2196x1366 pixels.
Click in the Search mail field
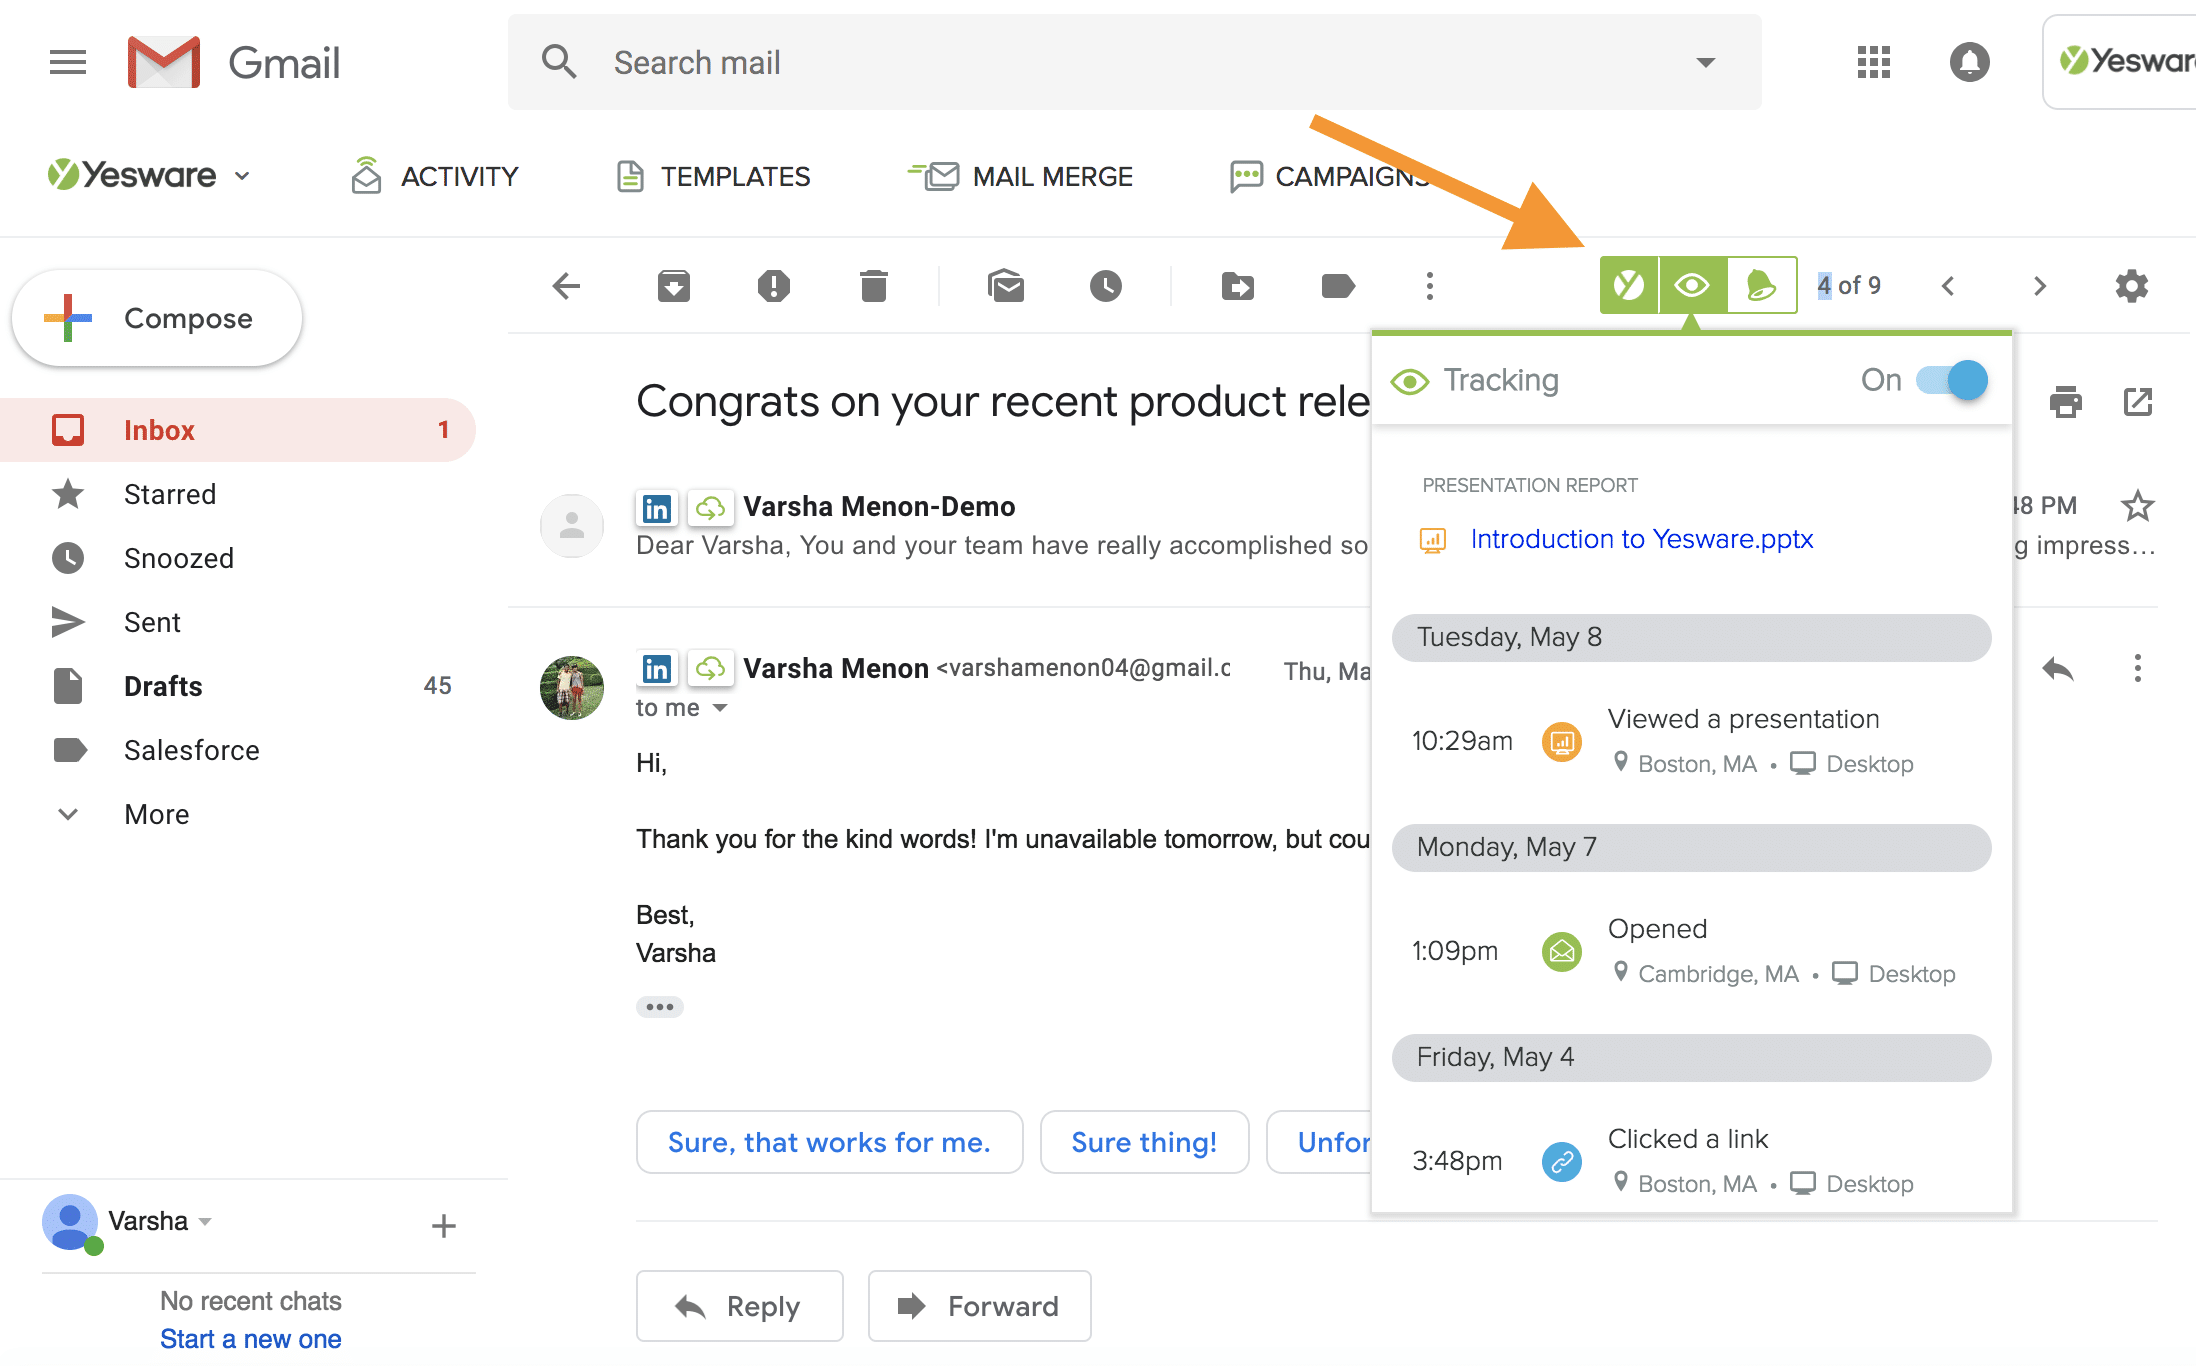point(1135,62)
